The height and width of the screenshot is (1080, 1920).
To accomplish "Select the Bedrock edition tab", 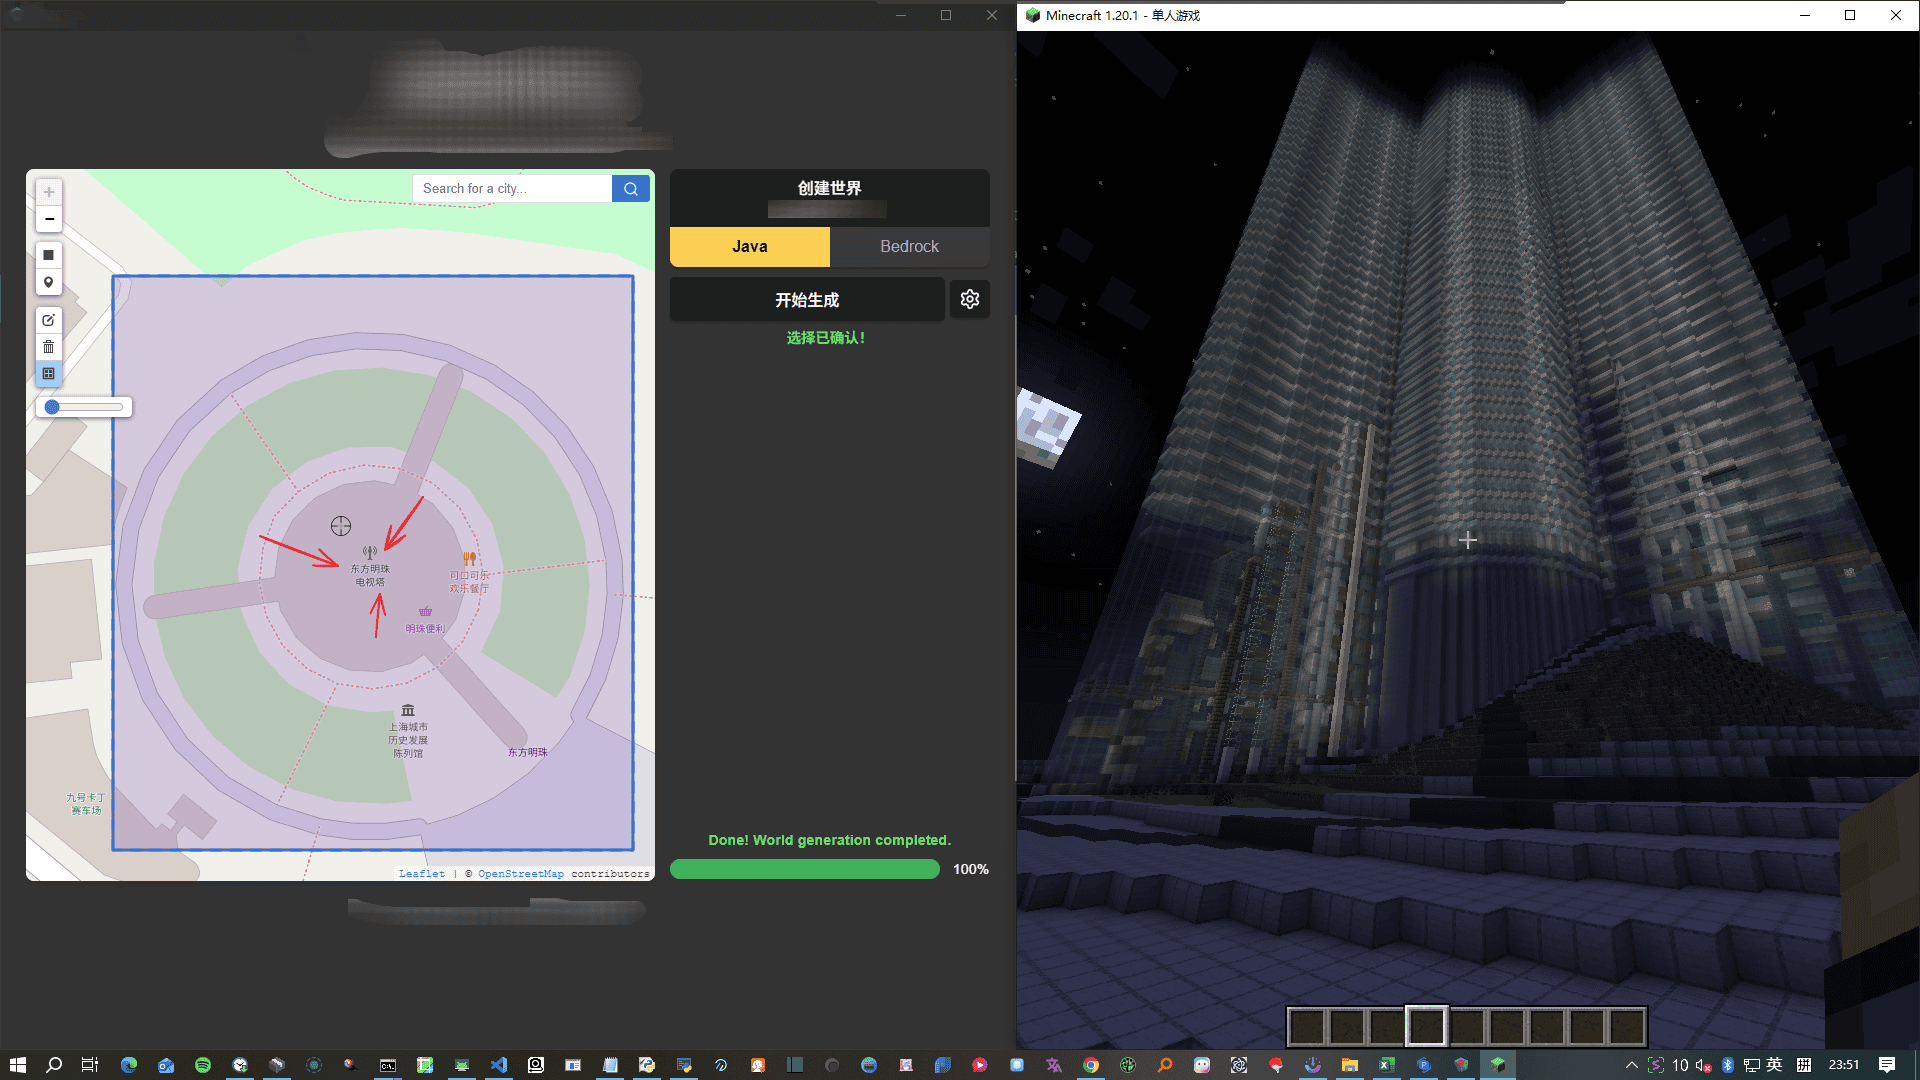I will pos(909,246).
